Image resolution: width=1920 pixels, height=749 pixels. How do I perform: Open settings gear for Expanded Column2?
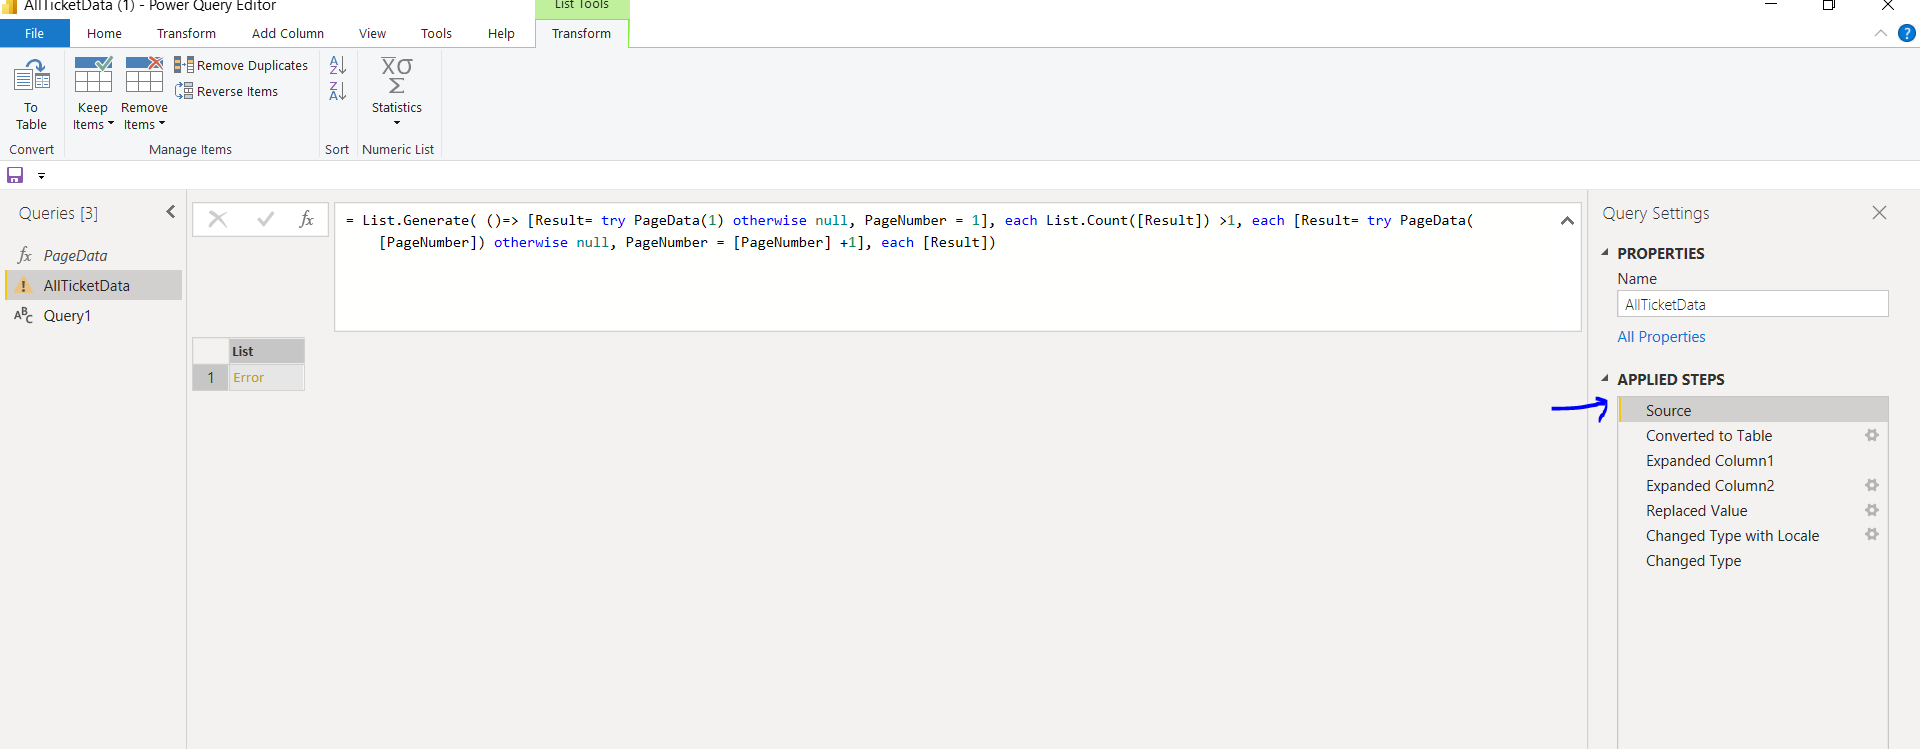[1872, 485]
